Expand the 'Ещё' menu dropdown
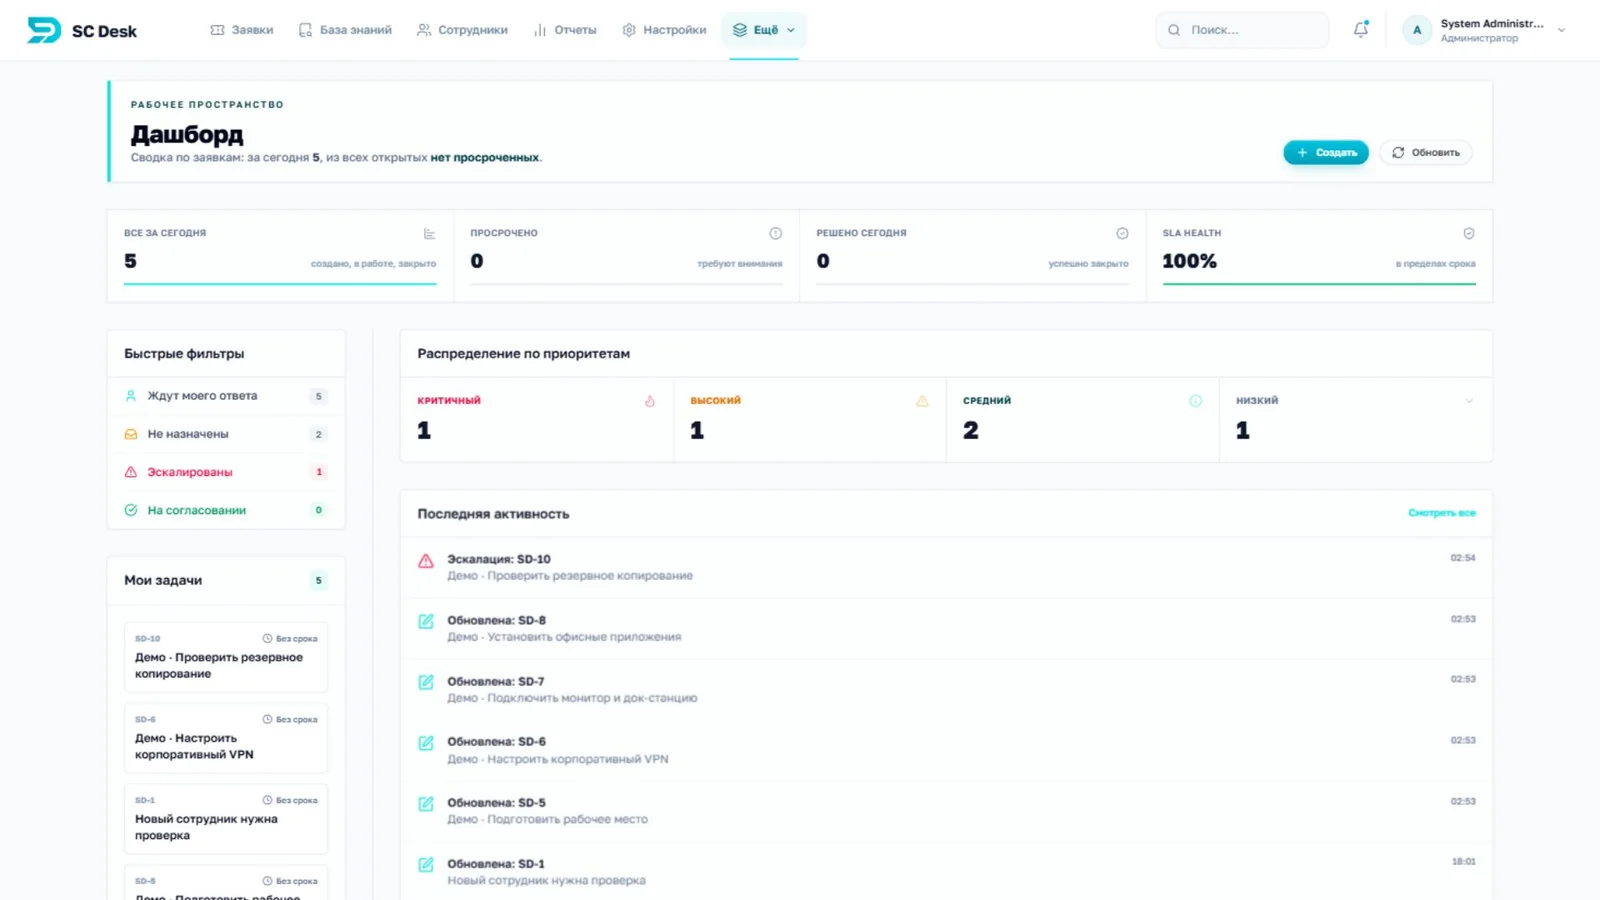1600x900 pixels. (x=764, y=30)
